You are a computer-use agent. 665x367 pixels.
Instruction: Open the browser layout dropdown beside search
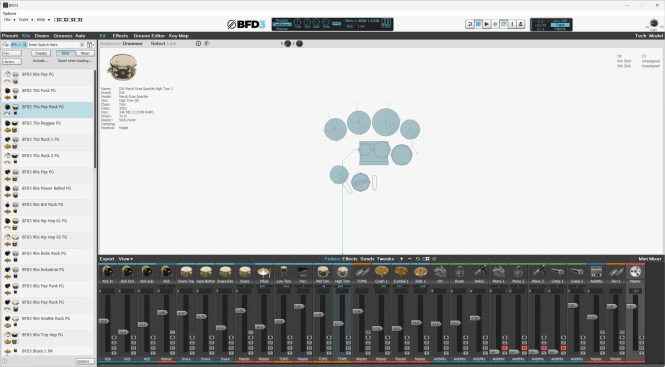tap(90, 45)
